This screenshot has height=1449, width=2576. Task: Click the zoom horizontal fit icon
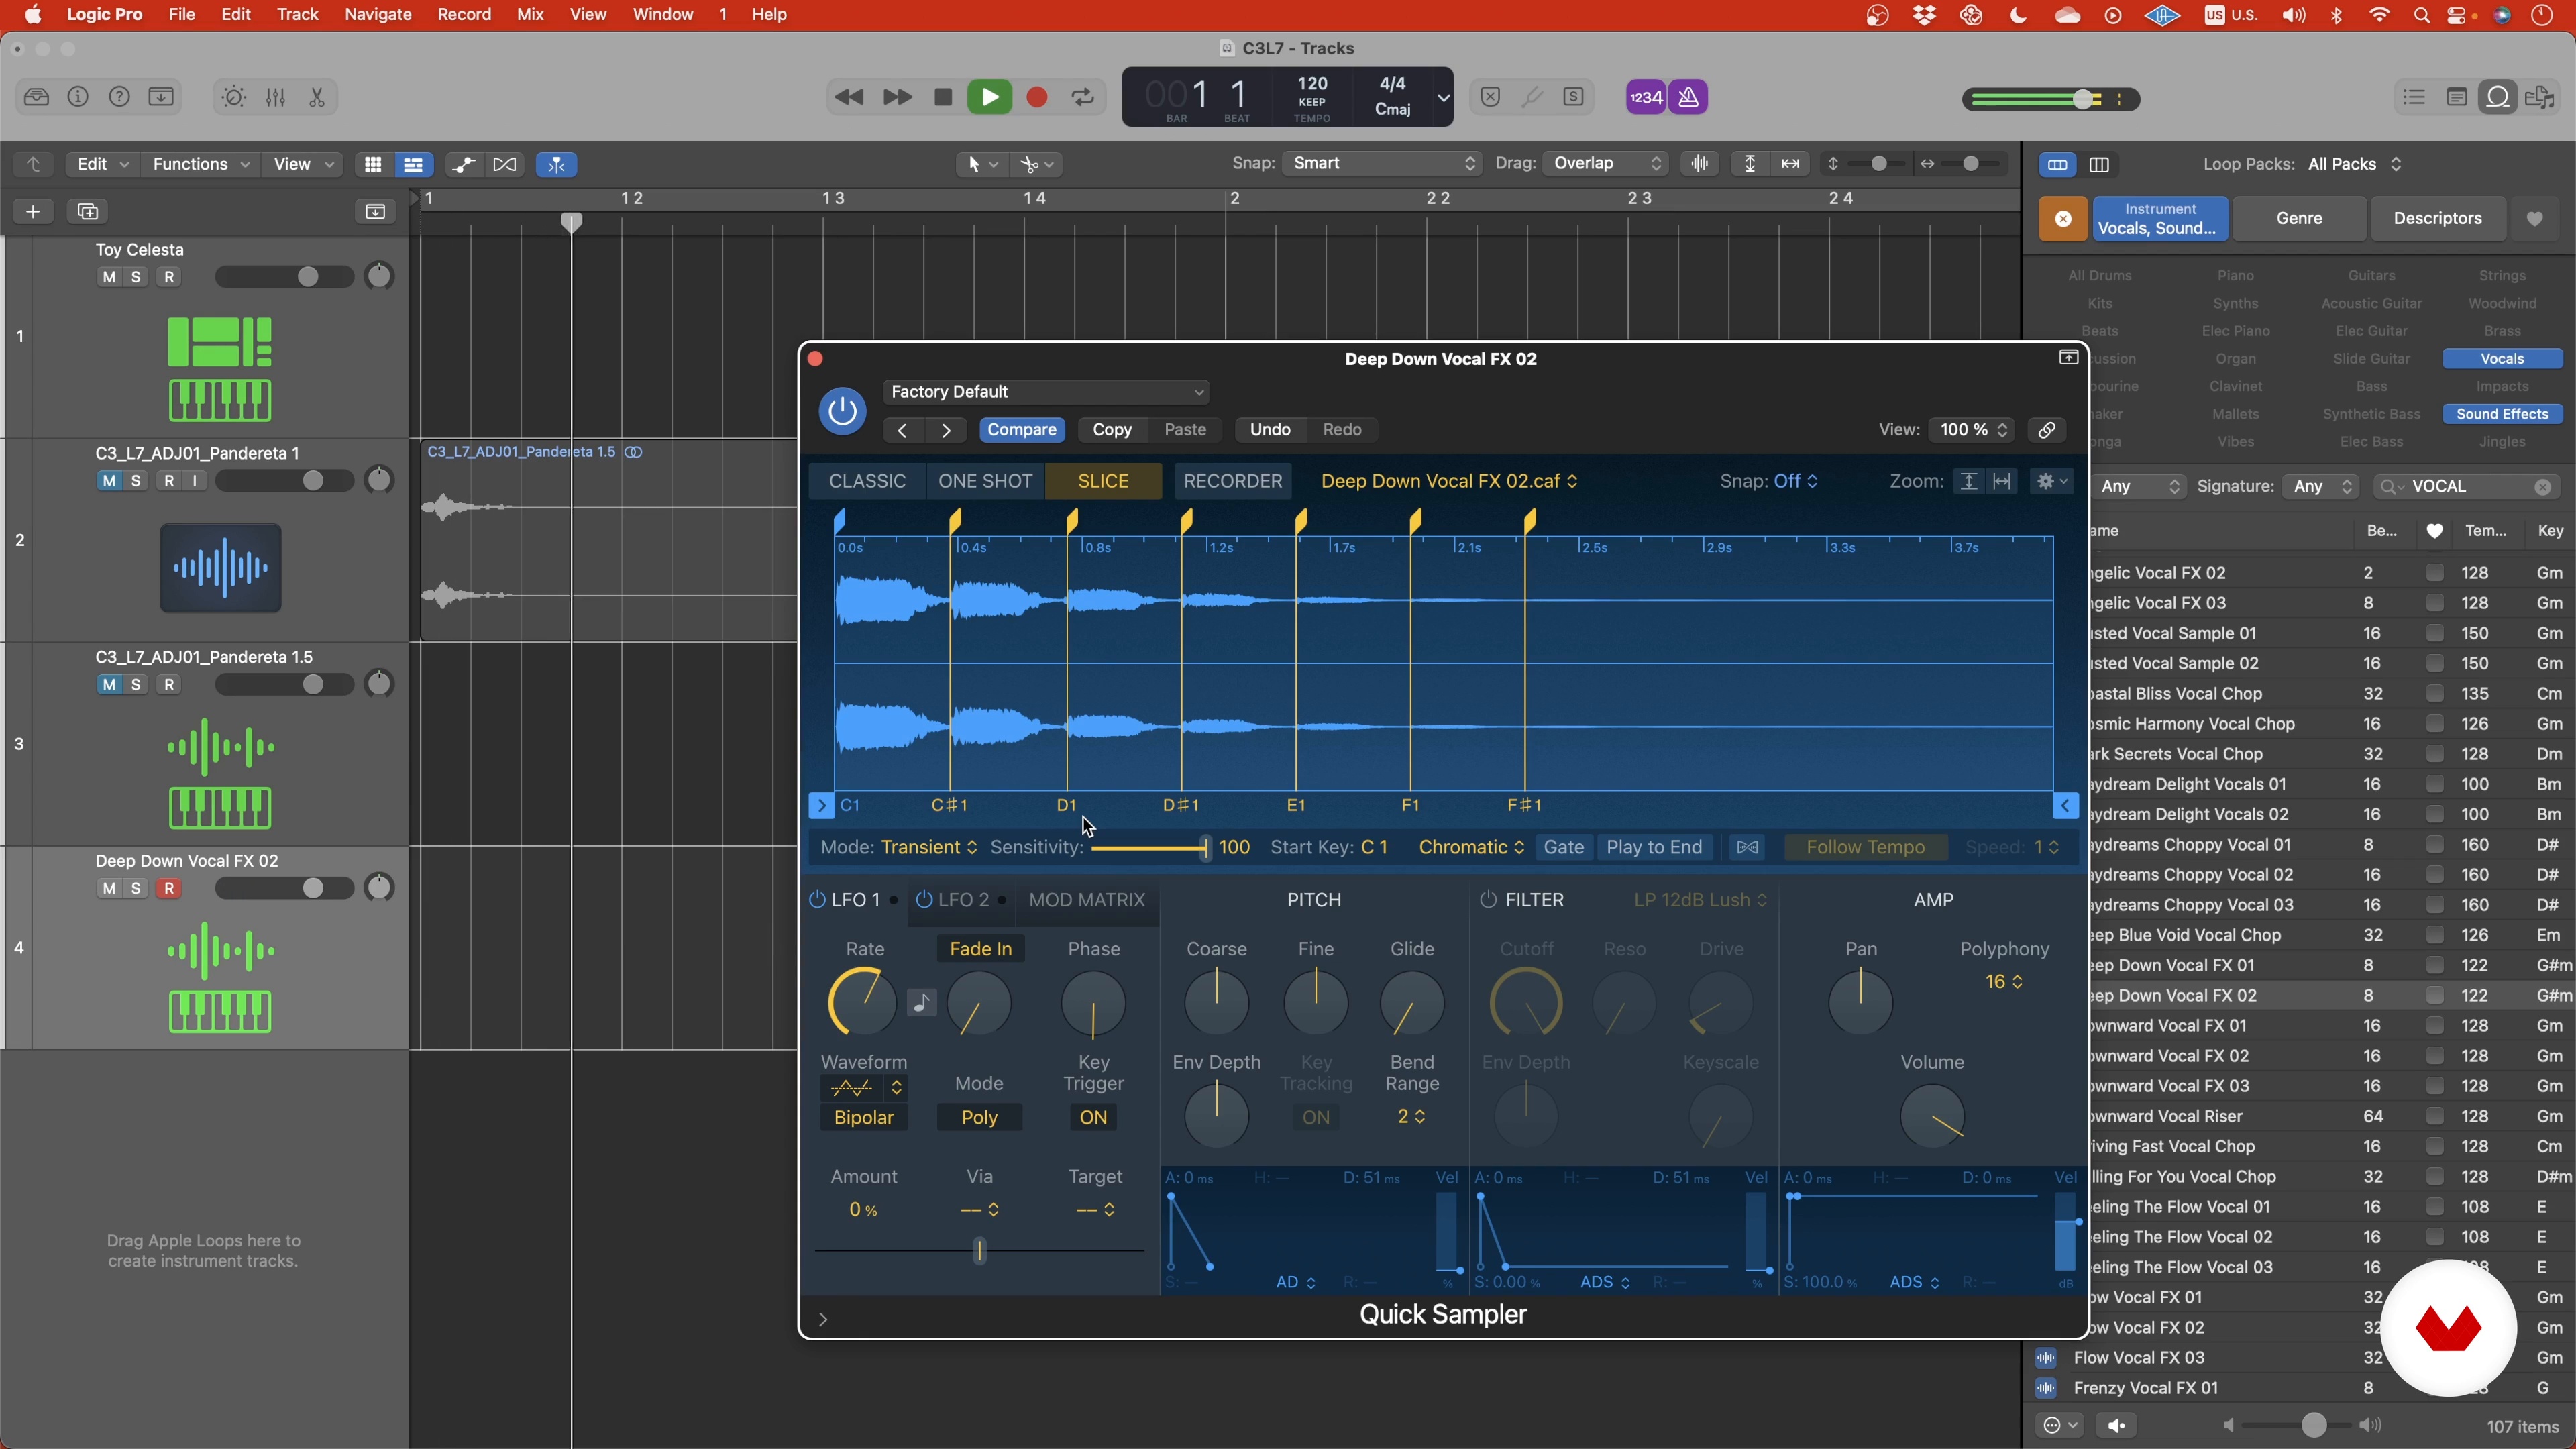click(x=2002, y=481)
